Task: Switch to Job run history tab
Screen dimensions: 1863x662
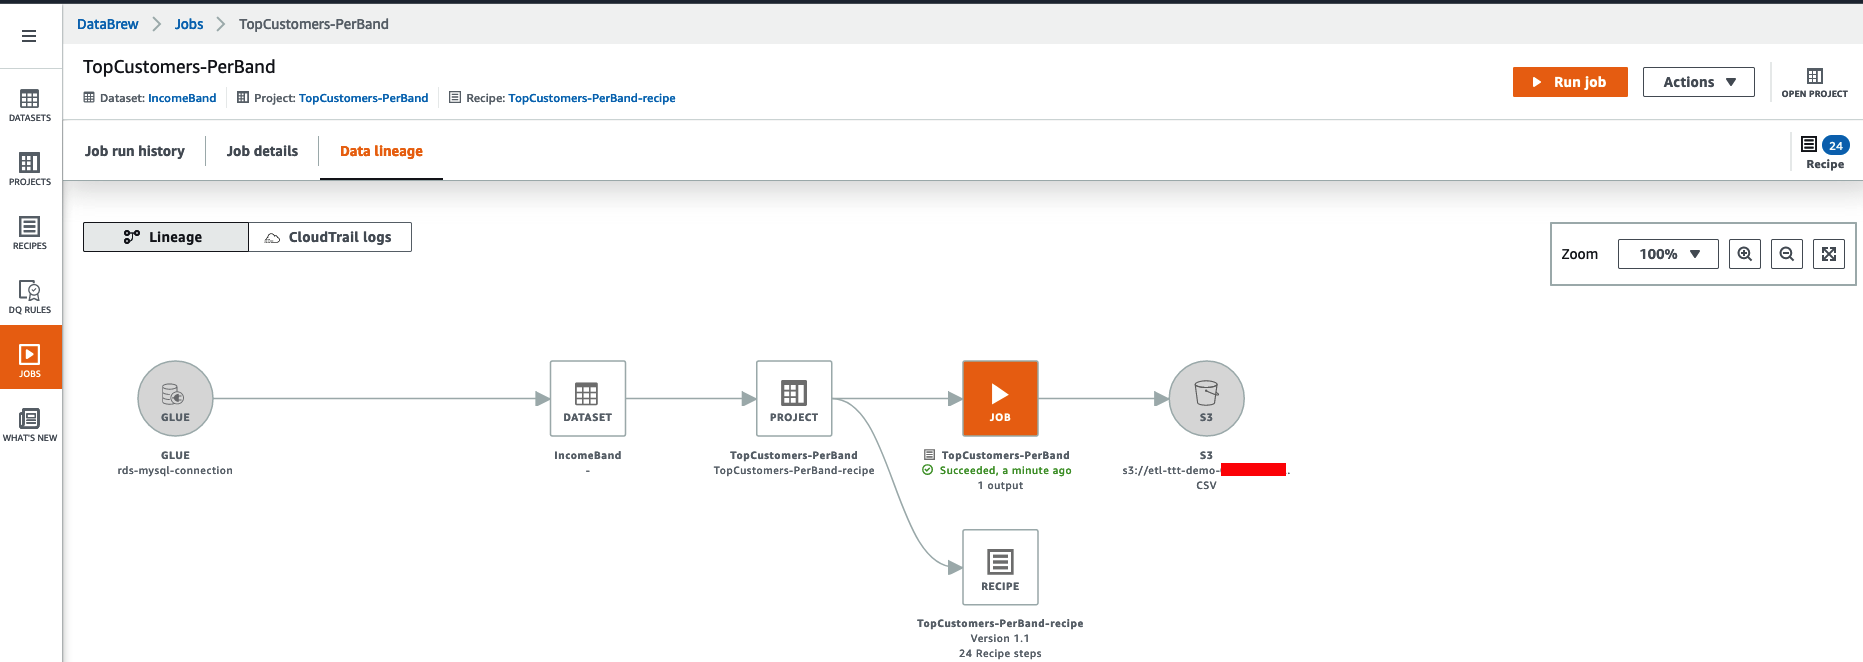Action: [x=135, y=151]
